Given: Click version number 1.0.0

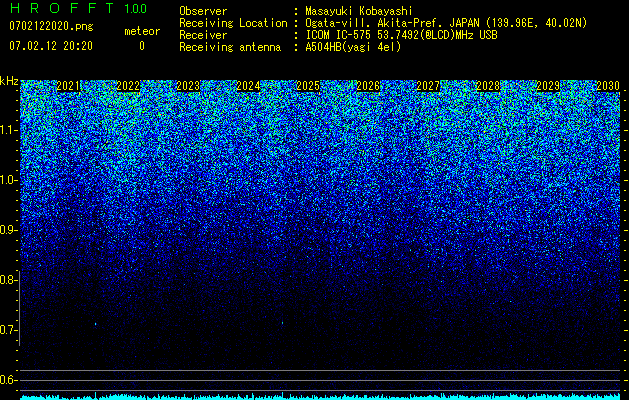Looking at the screenshot, I should pyautogui.click(x=135, y=9).
